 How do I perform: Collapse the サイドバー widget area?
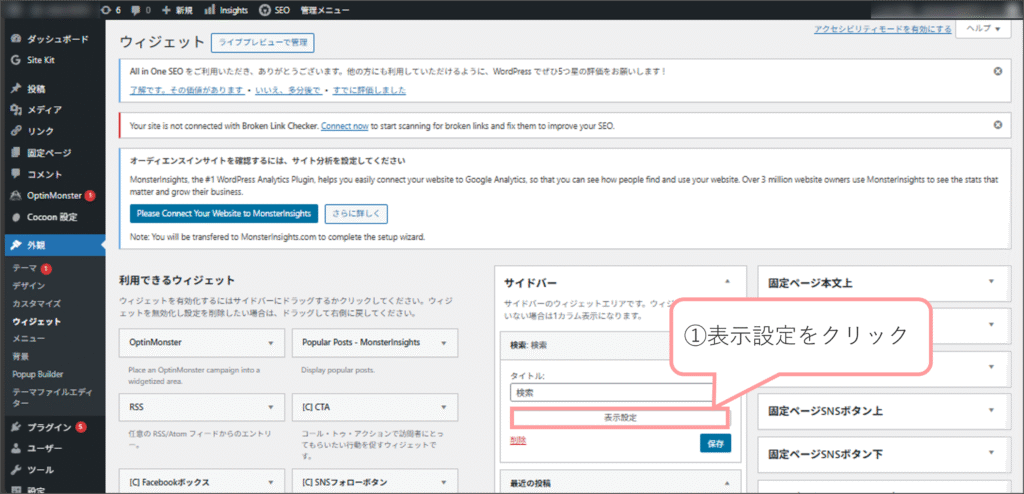(727, 282)
